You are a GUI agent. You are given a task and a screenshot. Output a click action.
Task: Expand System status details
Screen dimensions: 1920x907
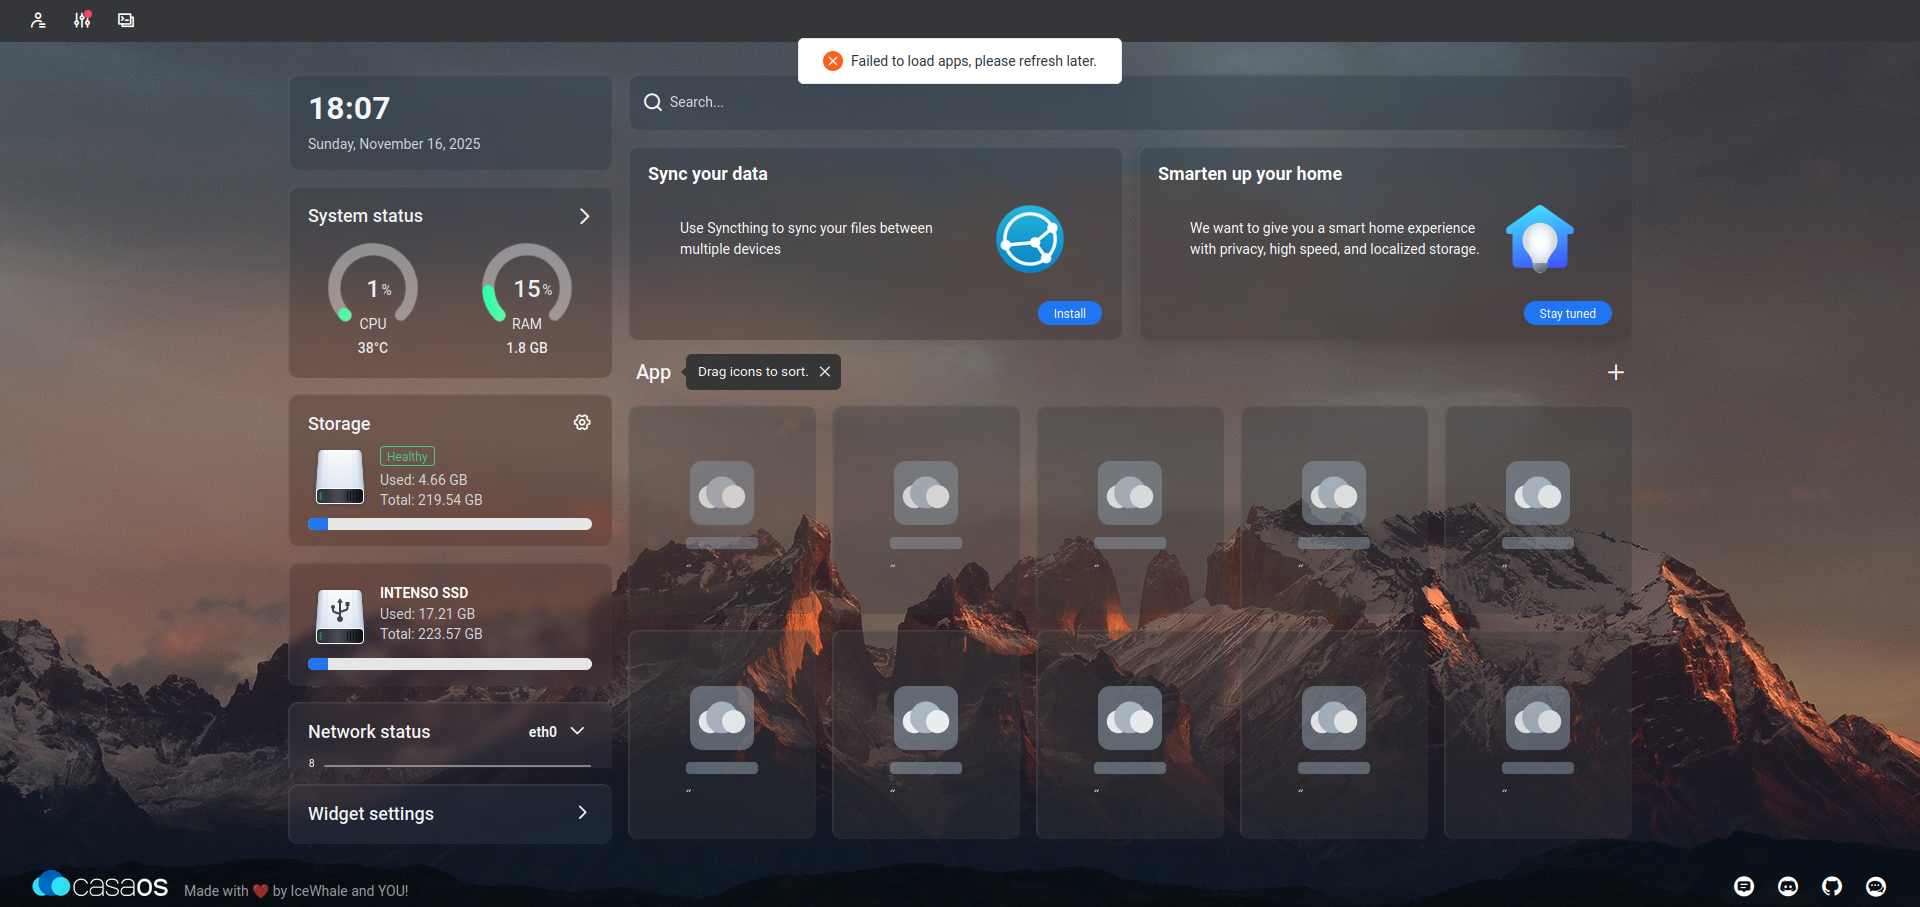[x=584, y=216]
